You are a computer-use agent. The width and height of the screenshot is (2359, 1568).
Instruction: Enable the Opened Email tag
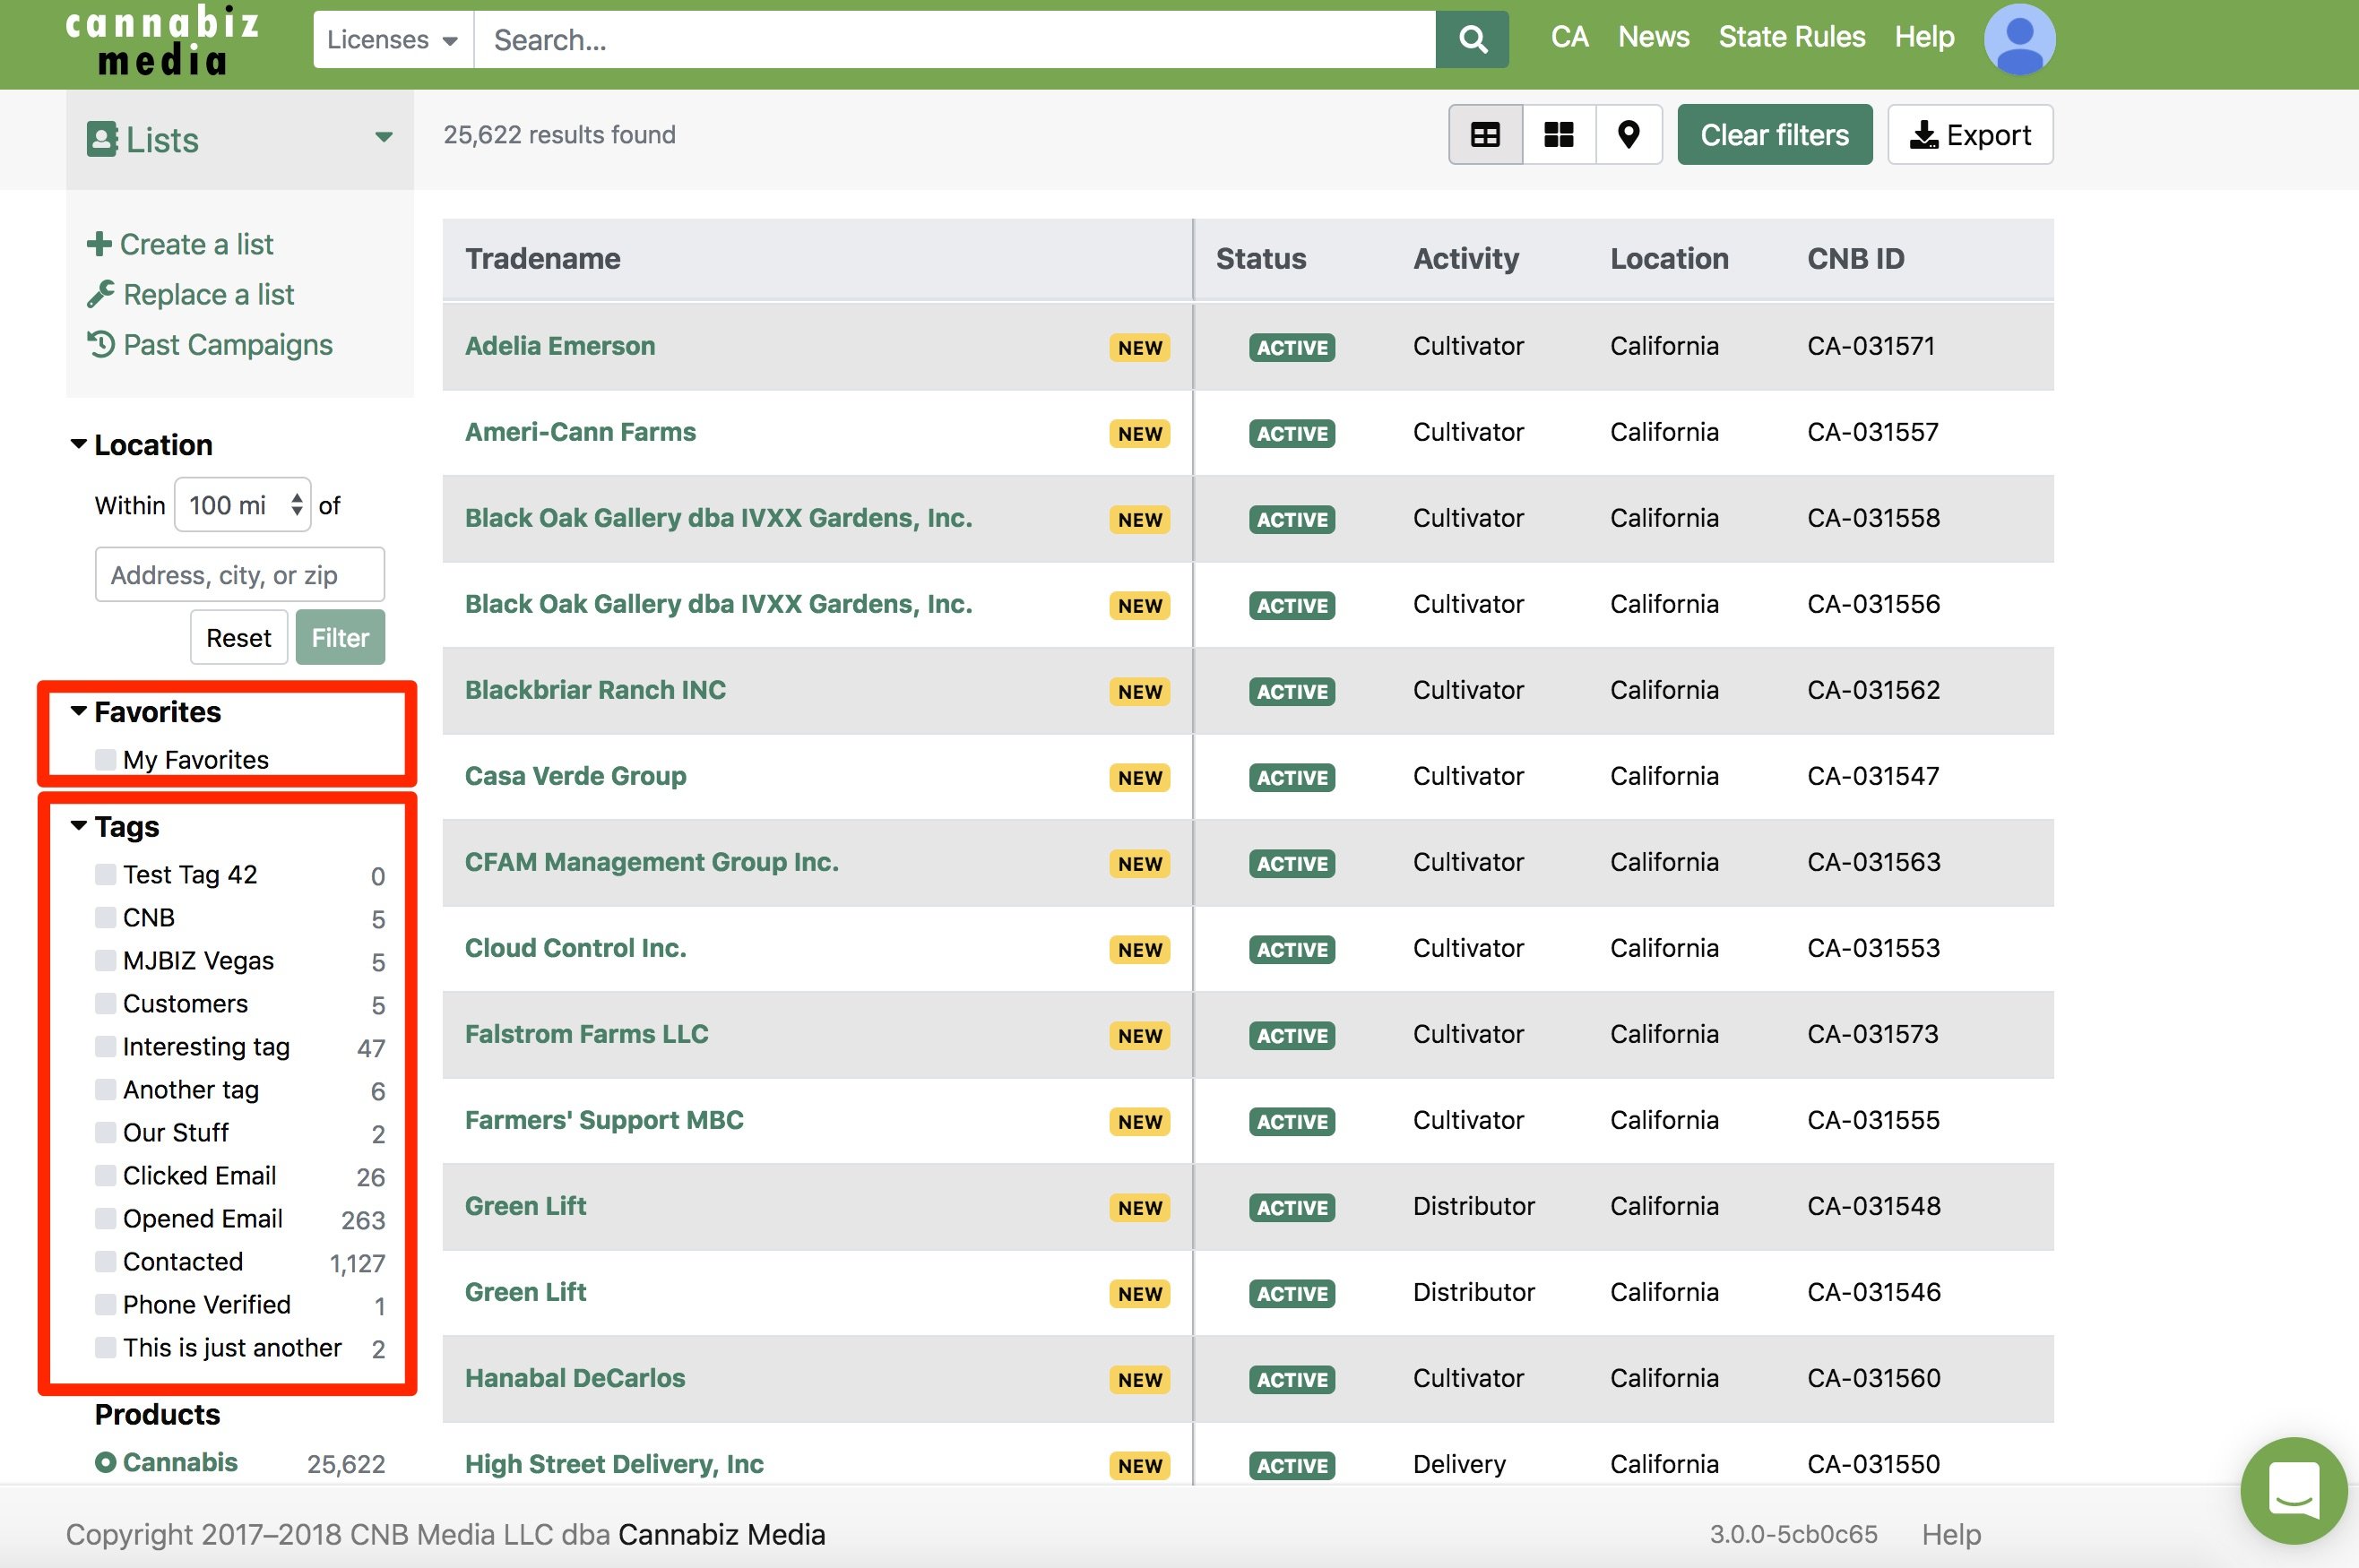click(x=105, y=1218)
